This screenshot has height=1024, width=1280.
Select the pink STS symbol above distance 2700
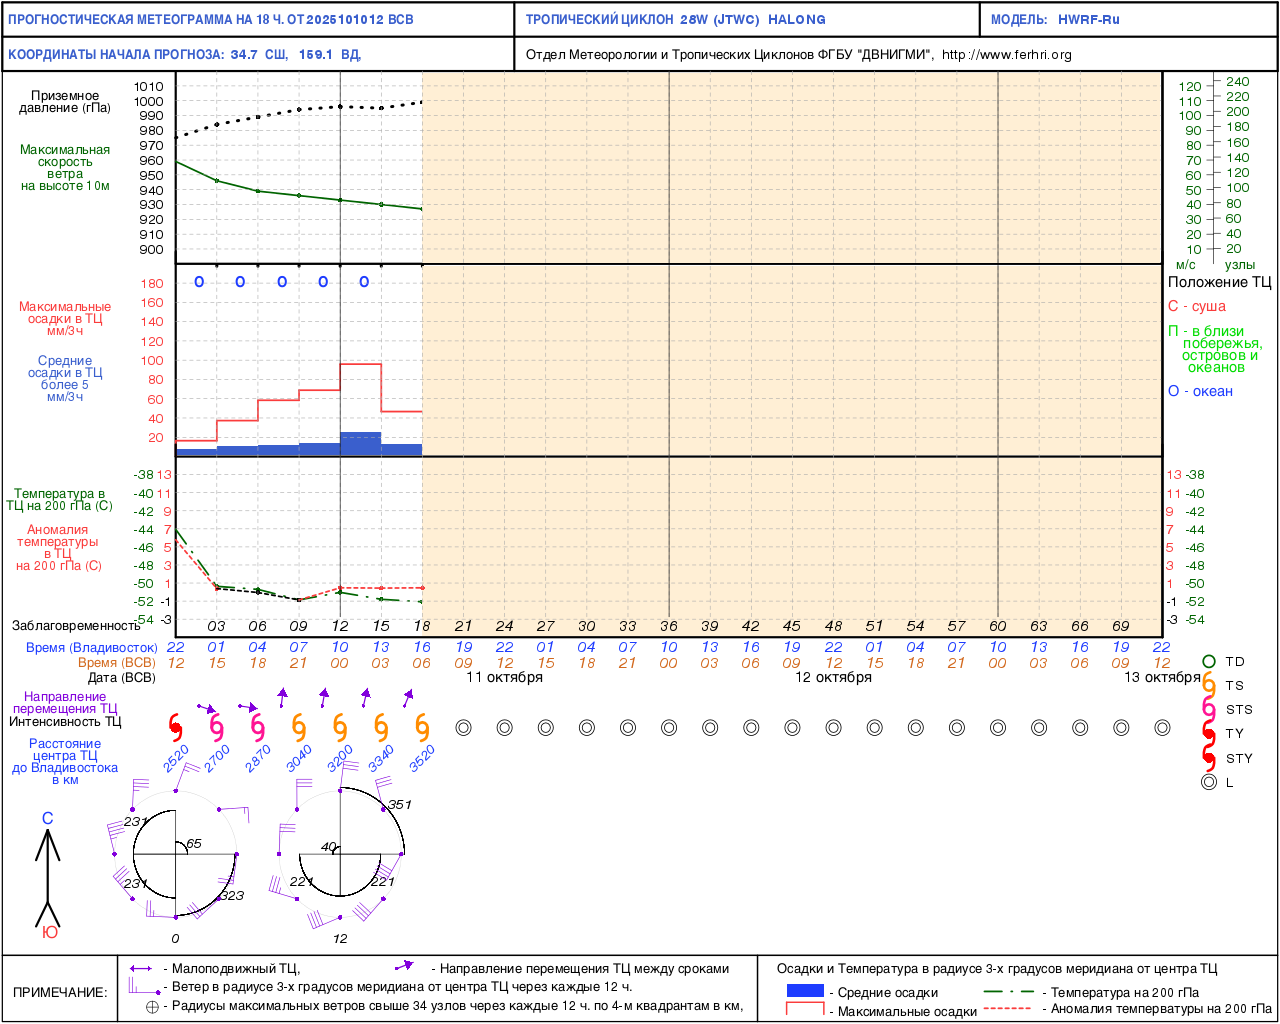[217, 727]
